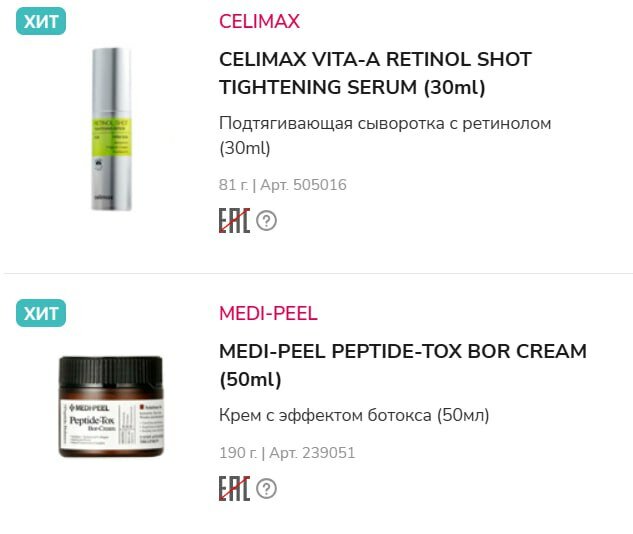
Task: Click the Medi-Peel cream jar thumbnail
Action: (x=111, y=407)
